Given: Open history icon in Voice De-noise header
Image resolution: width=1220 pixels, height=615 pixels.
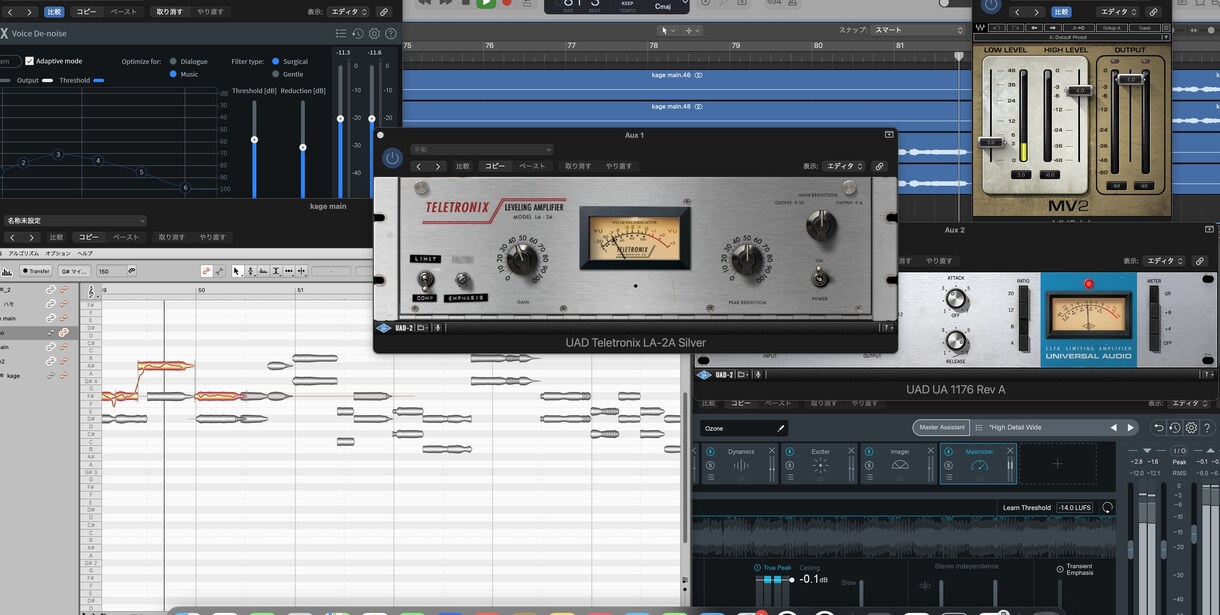Looking at the screenshot, I should click(x=358, y=34).
